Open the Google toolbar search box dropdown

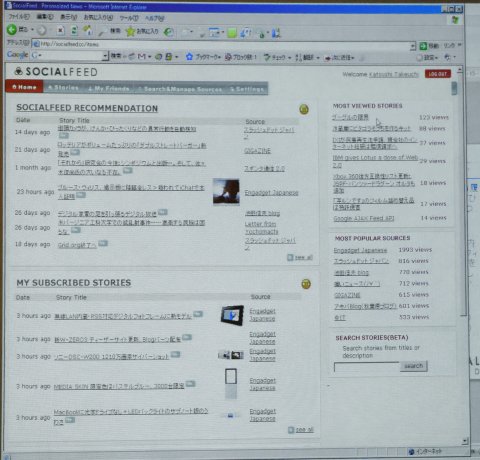point(105,56)
